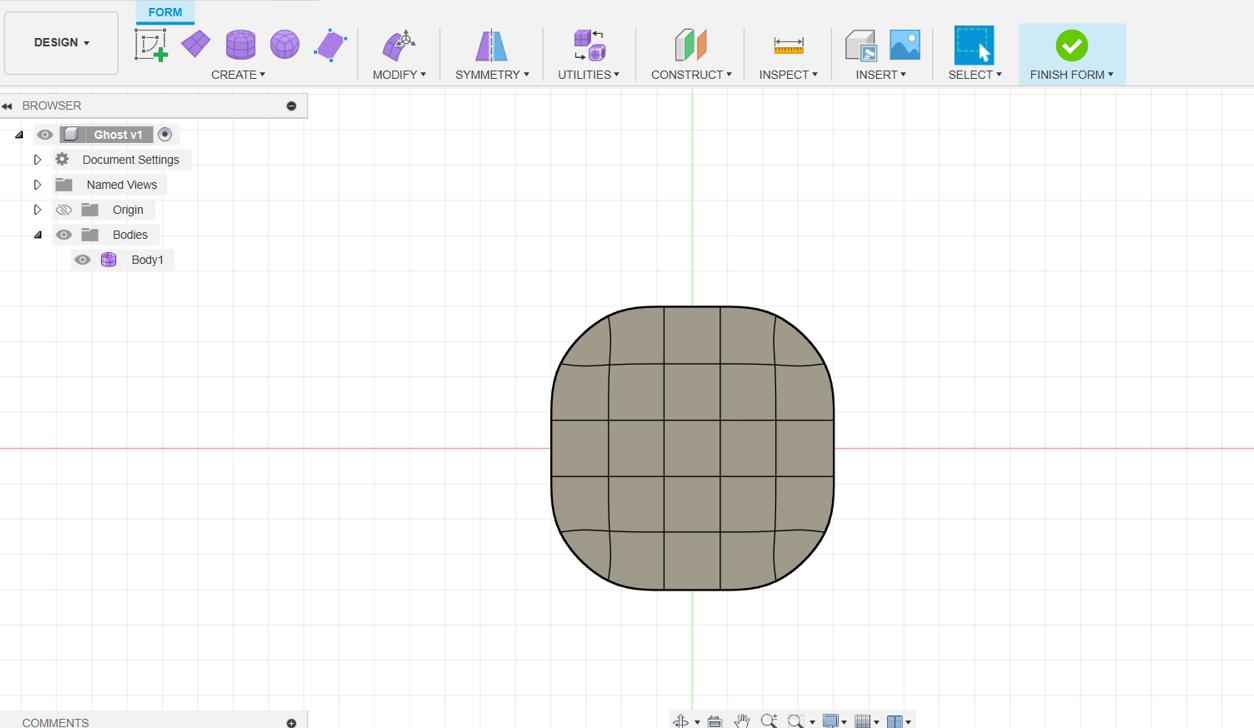This screenshot has width=1254, height=728.
Task: Select the Measure inspect tool
Action: pyautogui.click(x=788, y=45)
